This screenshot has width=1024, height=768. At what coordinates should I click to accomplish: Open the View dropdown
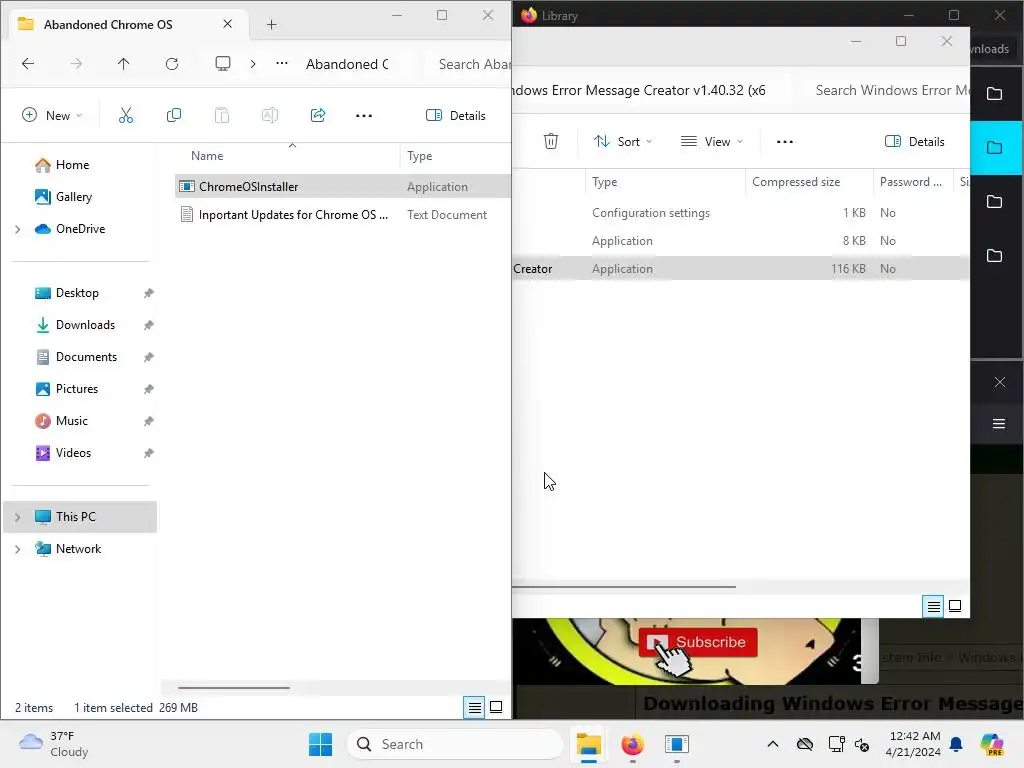coord(712,142)
